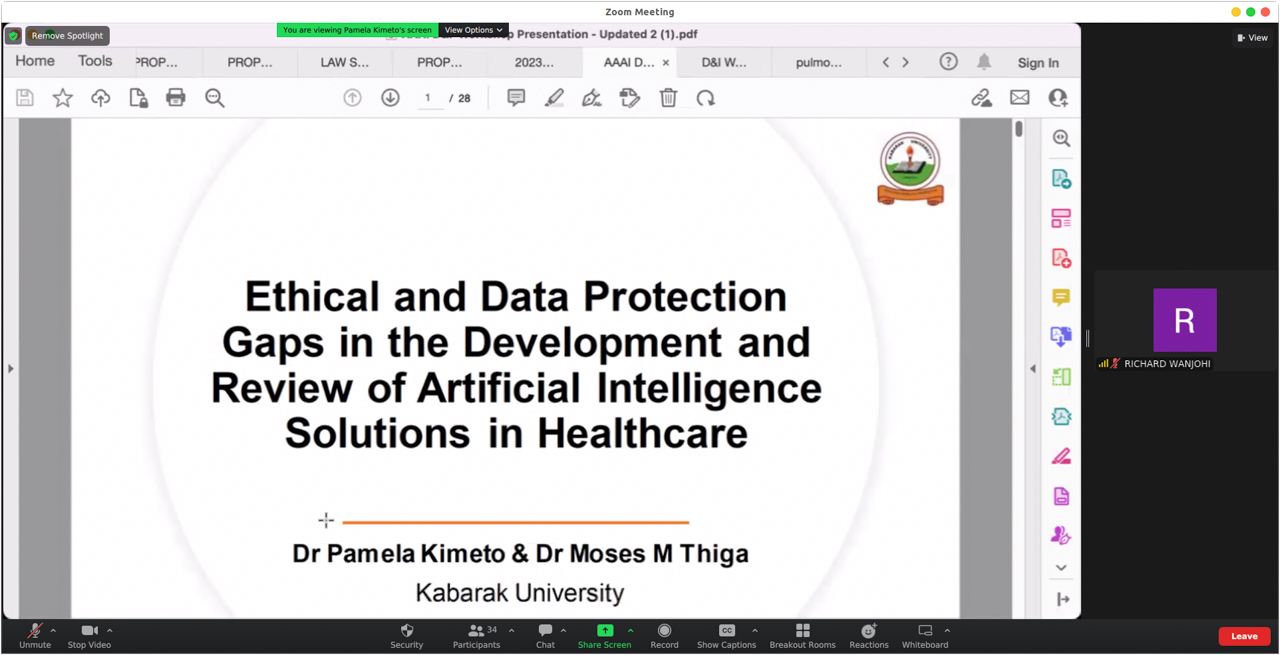Close the AAAI D... tab
This screenshot has height=655, width=1280.
[666, 63]
